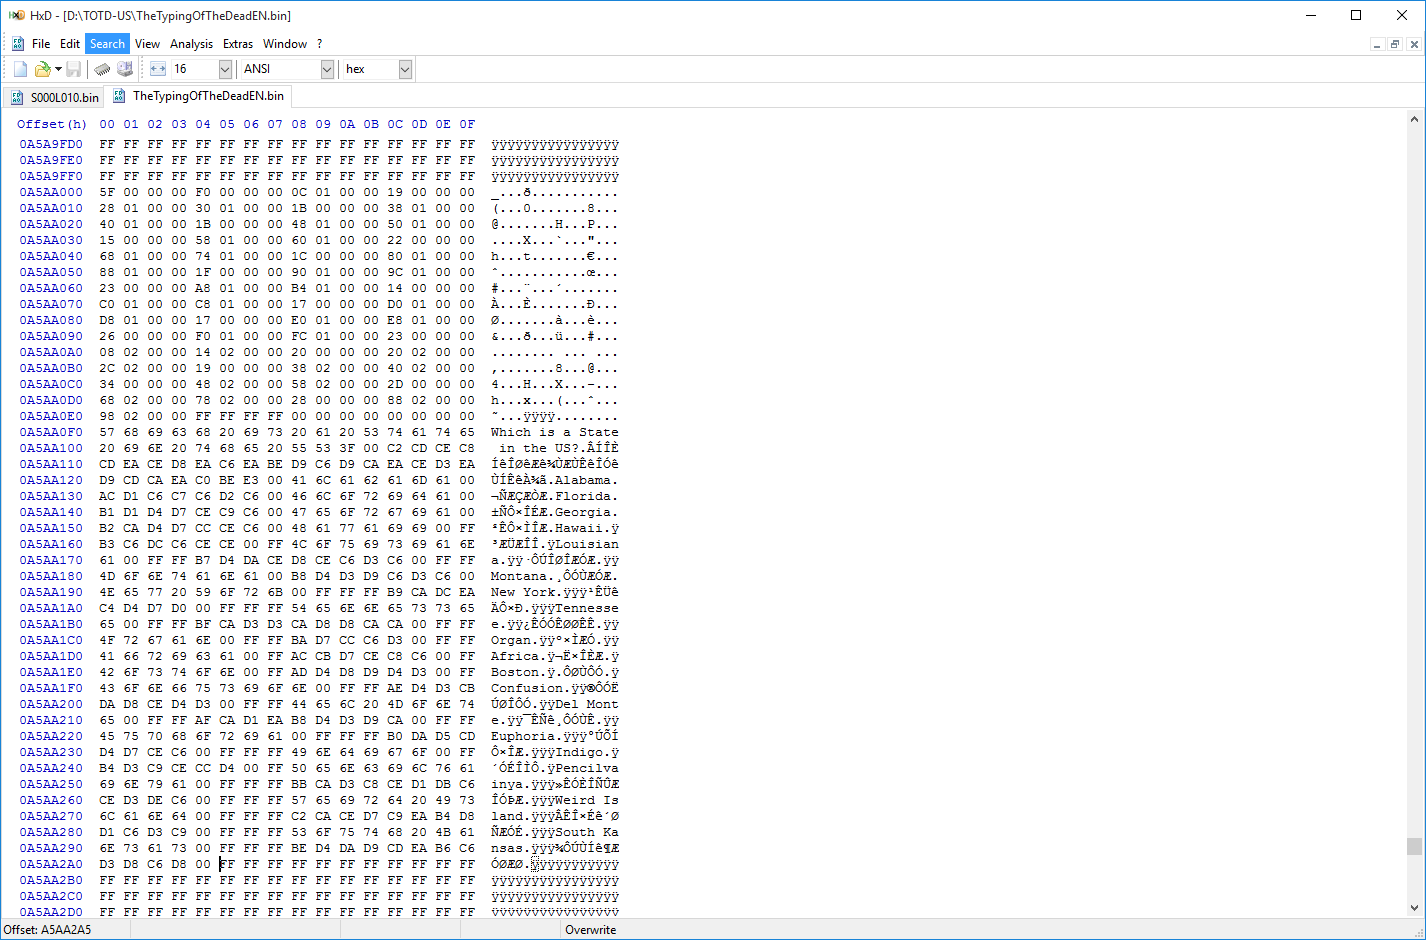This screenshot has width=1426, height=940.
Task: Click the 00 column header
Action: (107, 124)
